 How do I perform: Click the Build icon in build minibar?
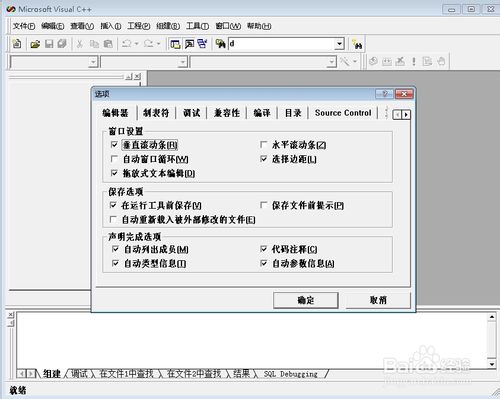point(387,61)
